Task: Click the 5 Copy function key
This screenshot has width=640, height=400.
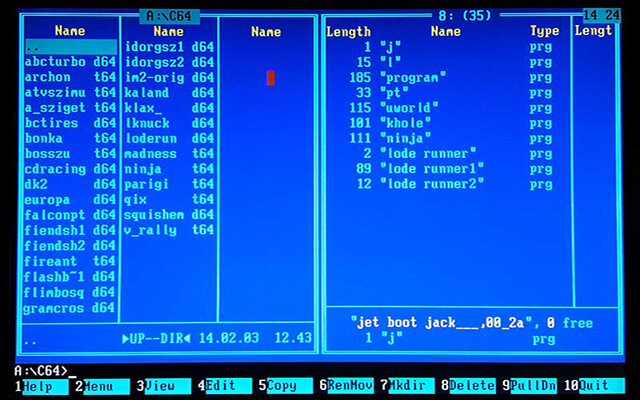Action: (285, 386)
